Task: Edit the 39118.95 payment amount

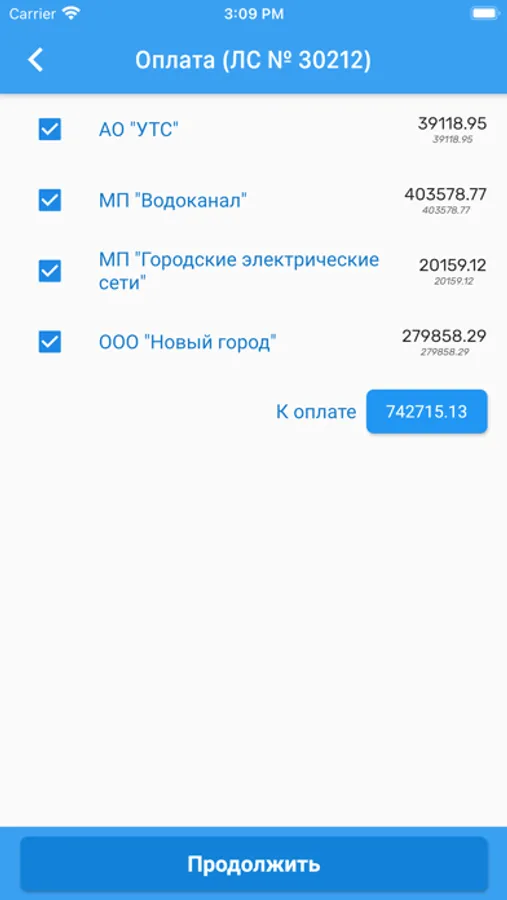Action: [452, 123]
